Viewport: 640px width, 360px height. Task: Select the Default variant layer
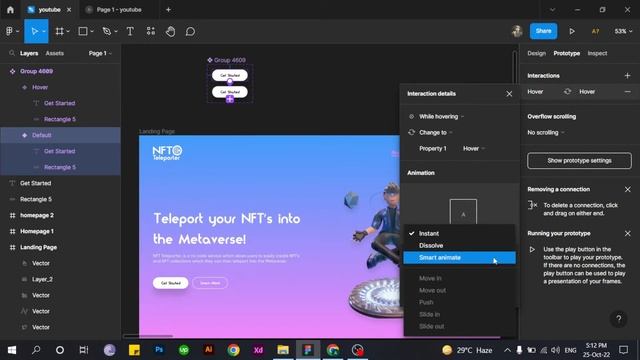pyautogui.click(x=60, y=135)
